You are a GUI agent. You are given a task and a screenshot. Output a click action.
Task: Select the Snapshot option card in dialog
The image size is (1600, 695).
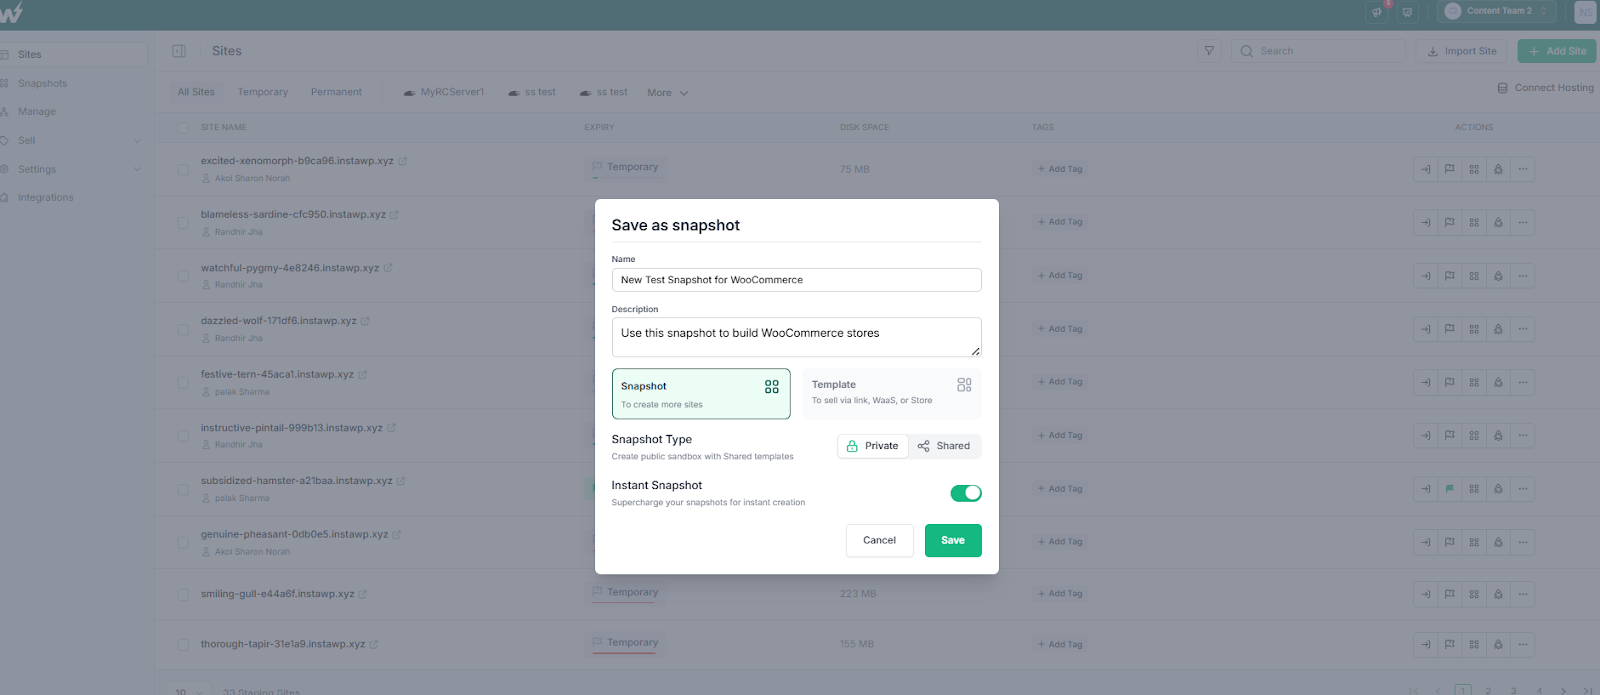point(701,394)
